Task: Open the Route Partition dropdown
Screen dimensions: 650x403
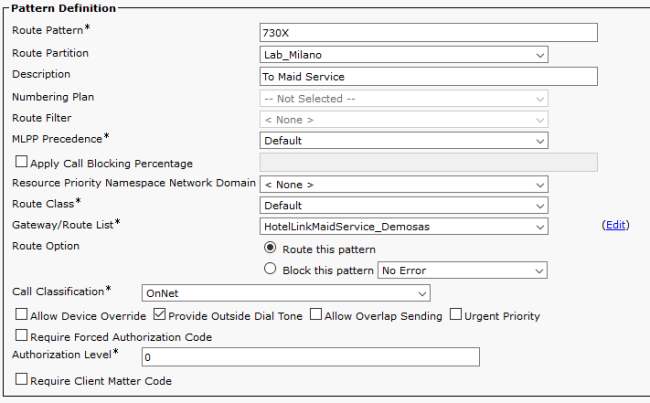Action: click(x=404, y=55)
